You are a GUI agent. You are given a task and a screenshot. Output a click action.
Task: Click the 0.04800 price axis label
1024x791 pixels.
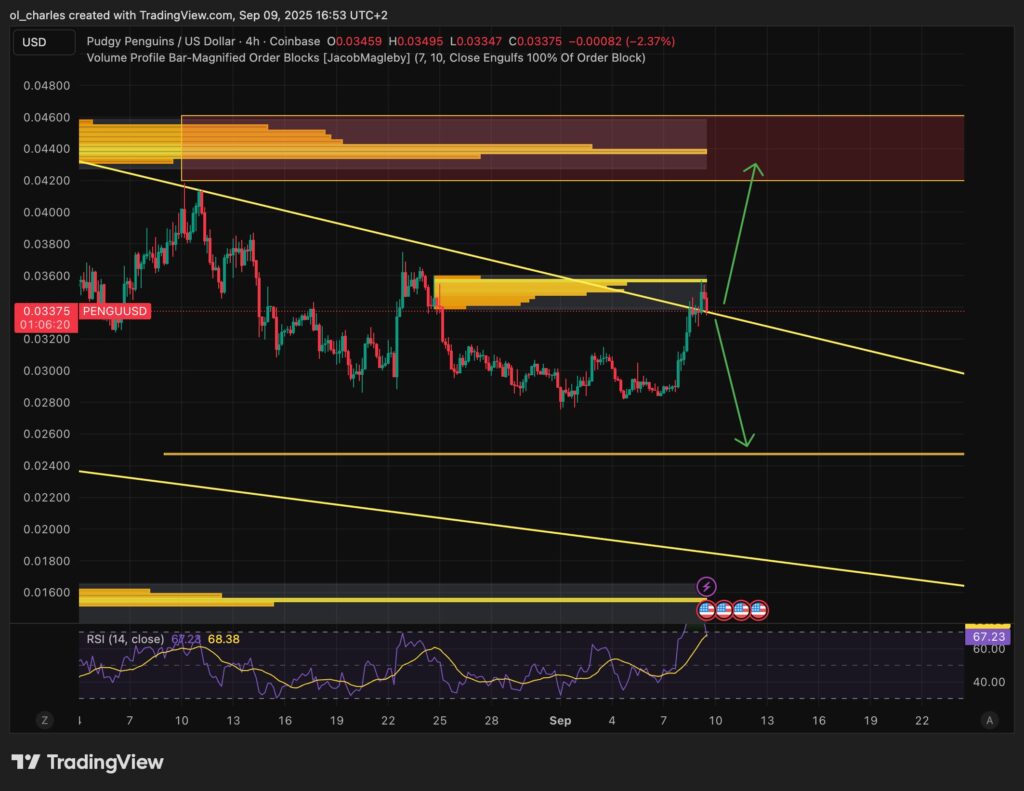(x=46, y=86)
